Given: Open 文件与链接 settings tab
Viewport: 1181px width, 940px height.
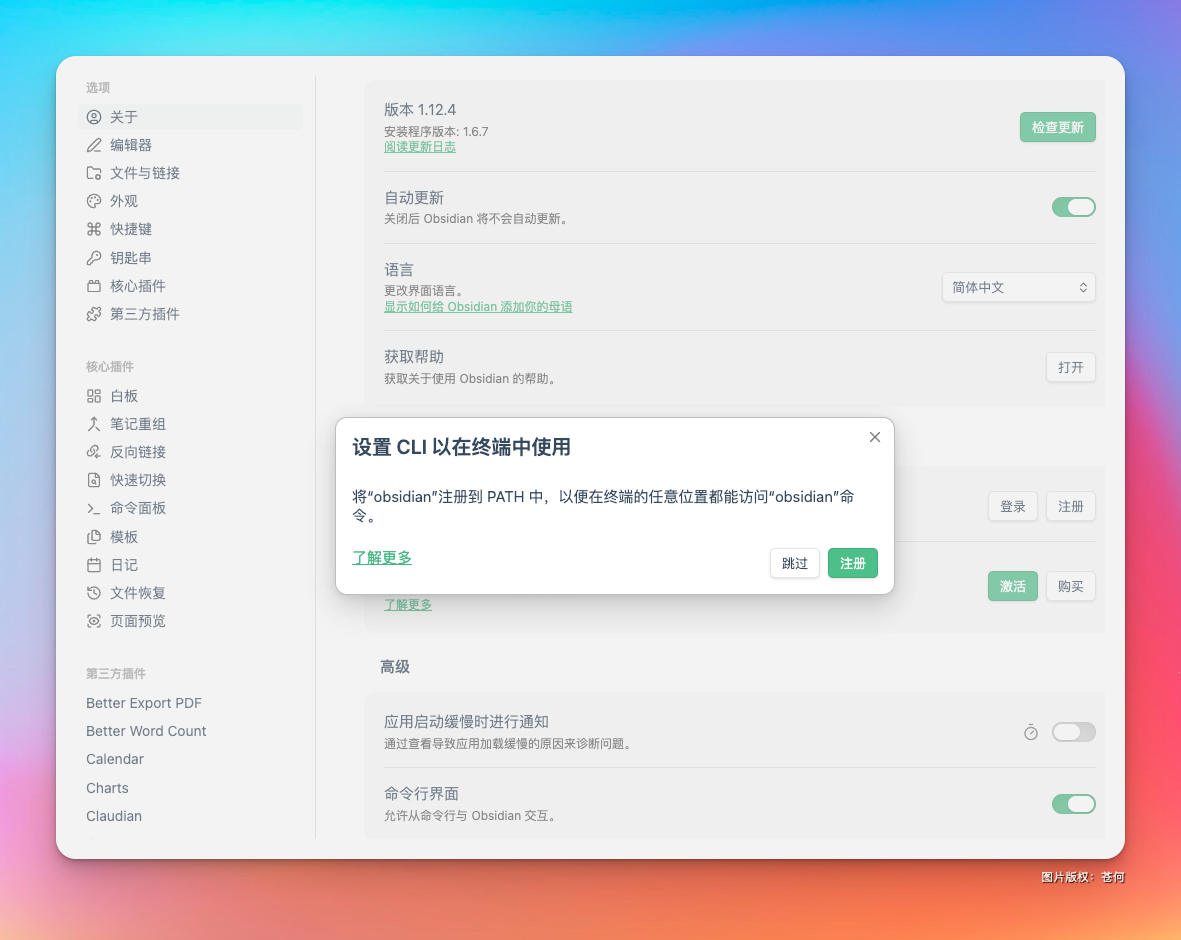Looking at the screenshot, I should (145, 173).
